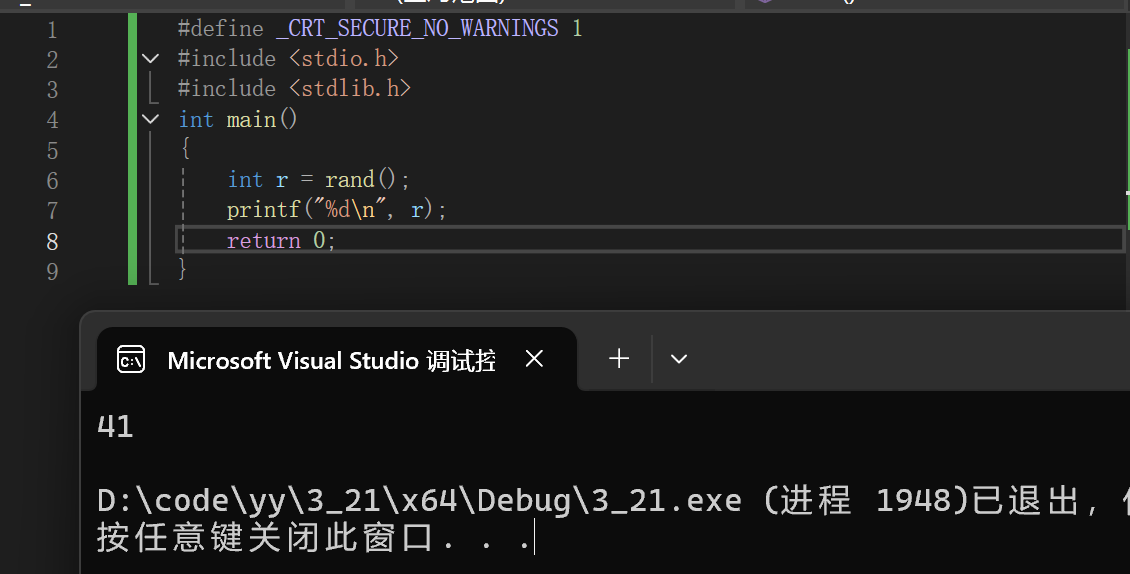Click the rand() call on line 6

click(x=361, y=180)
